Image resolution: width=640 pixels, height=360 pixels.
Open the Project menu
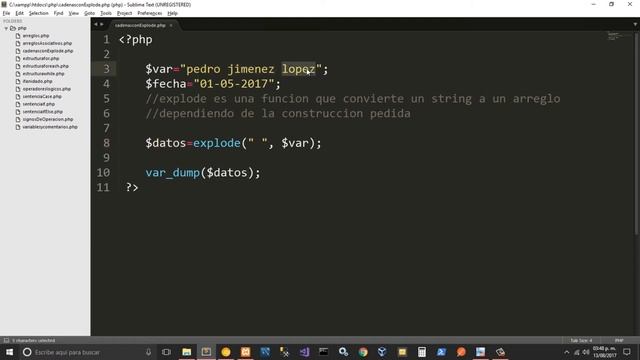click(124, 13)
